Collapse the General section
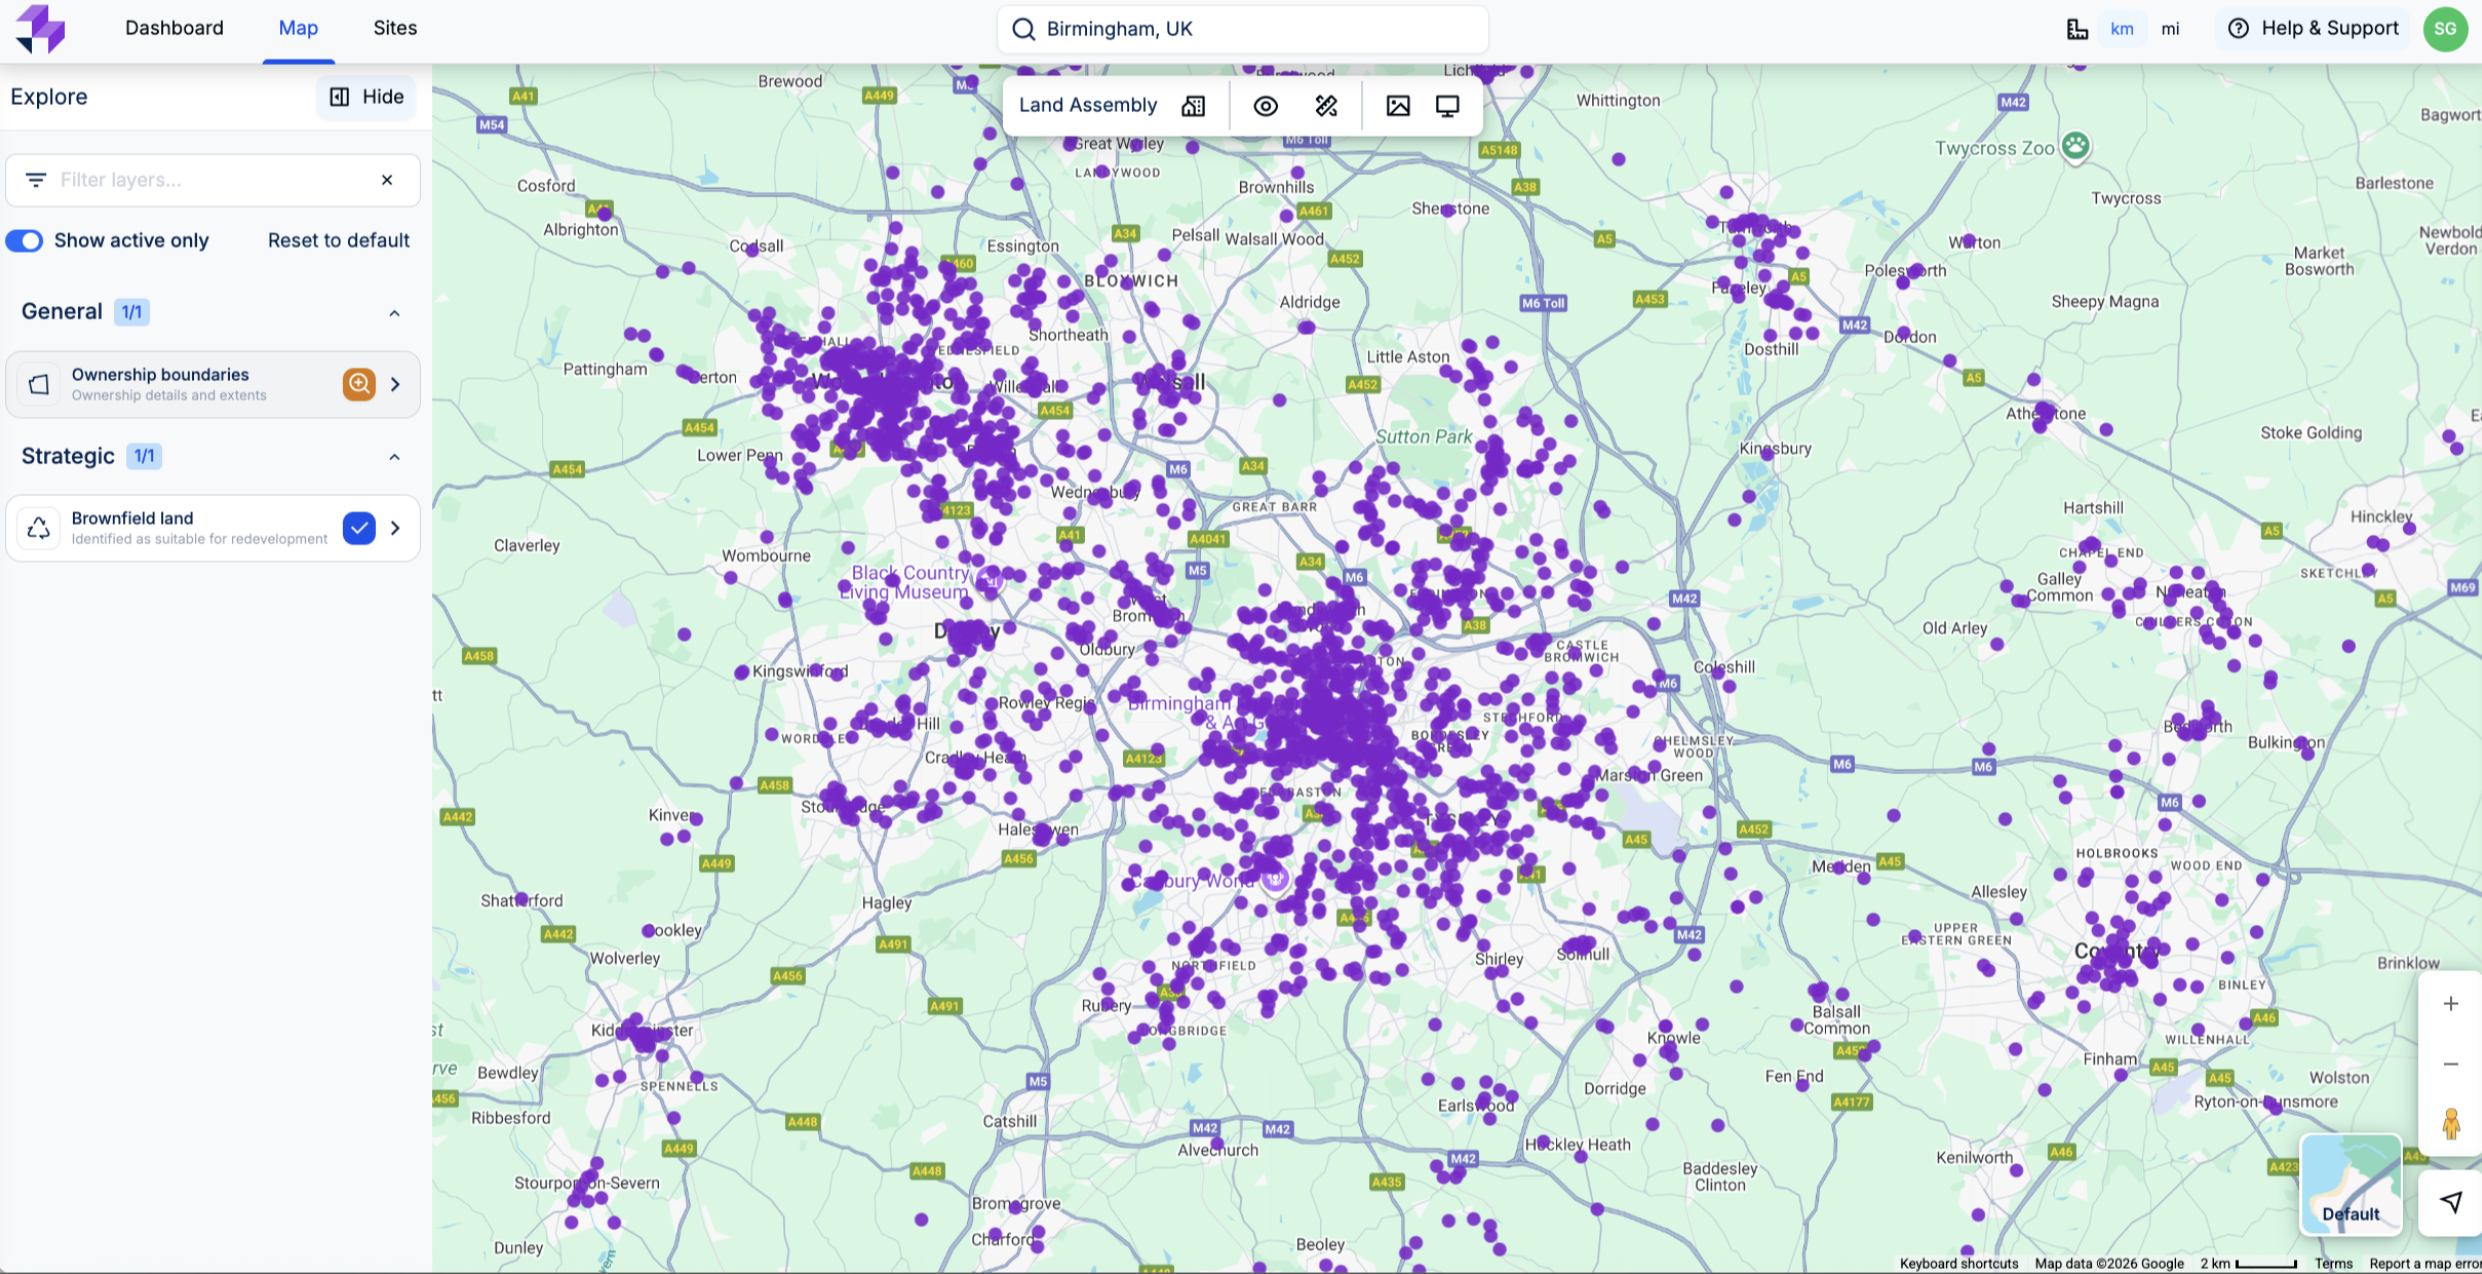This screenshot has height=1274, width=2482. (394, 313)
